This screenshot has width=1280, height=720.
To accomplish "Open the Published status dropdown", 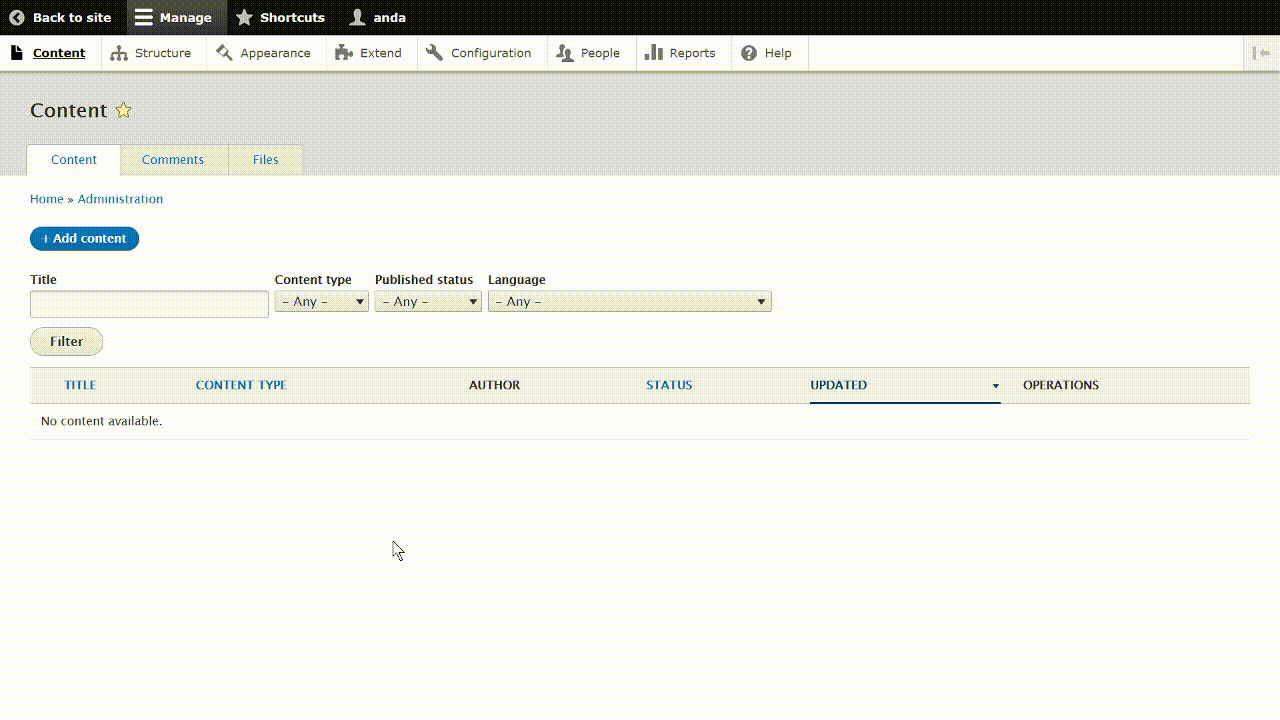I will (428, 301).
